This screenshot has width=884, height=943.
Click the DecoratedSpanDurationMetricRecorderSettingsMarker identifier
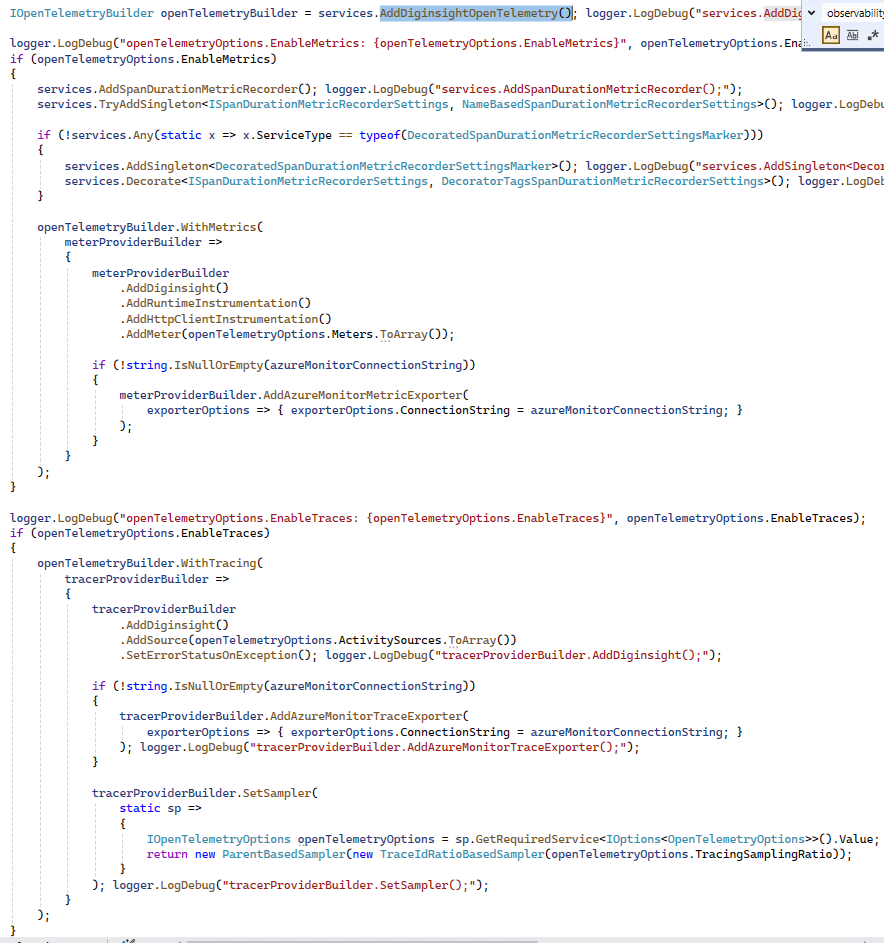[x=570, y=135]
